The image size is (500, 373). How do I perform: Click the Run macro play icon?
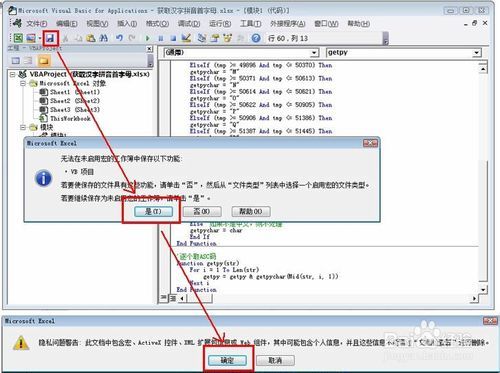pos(148,38)
